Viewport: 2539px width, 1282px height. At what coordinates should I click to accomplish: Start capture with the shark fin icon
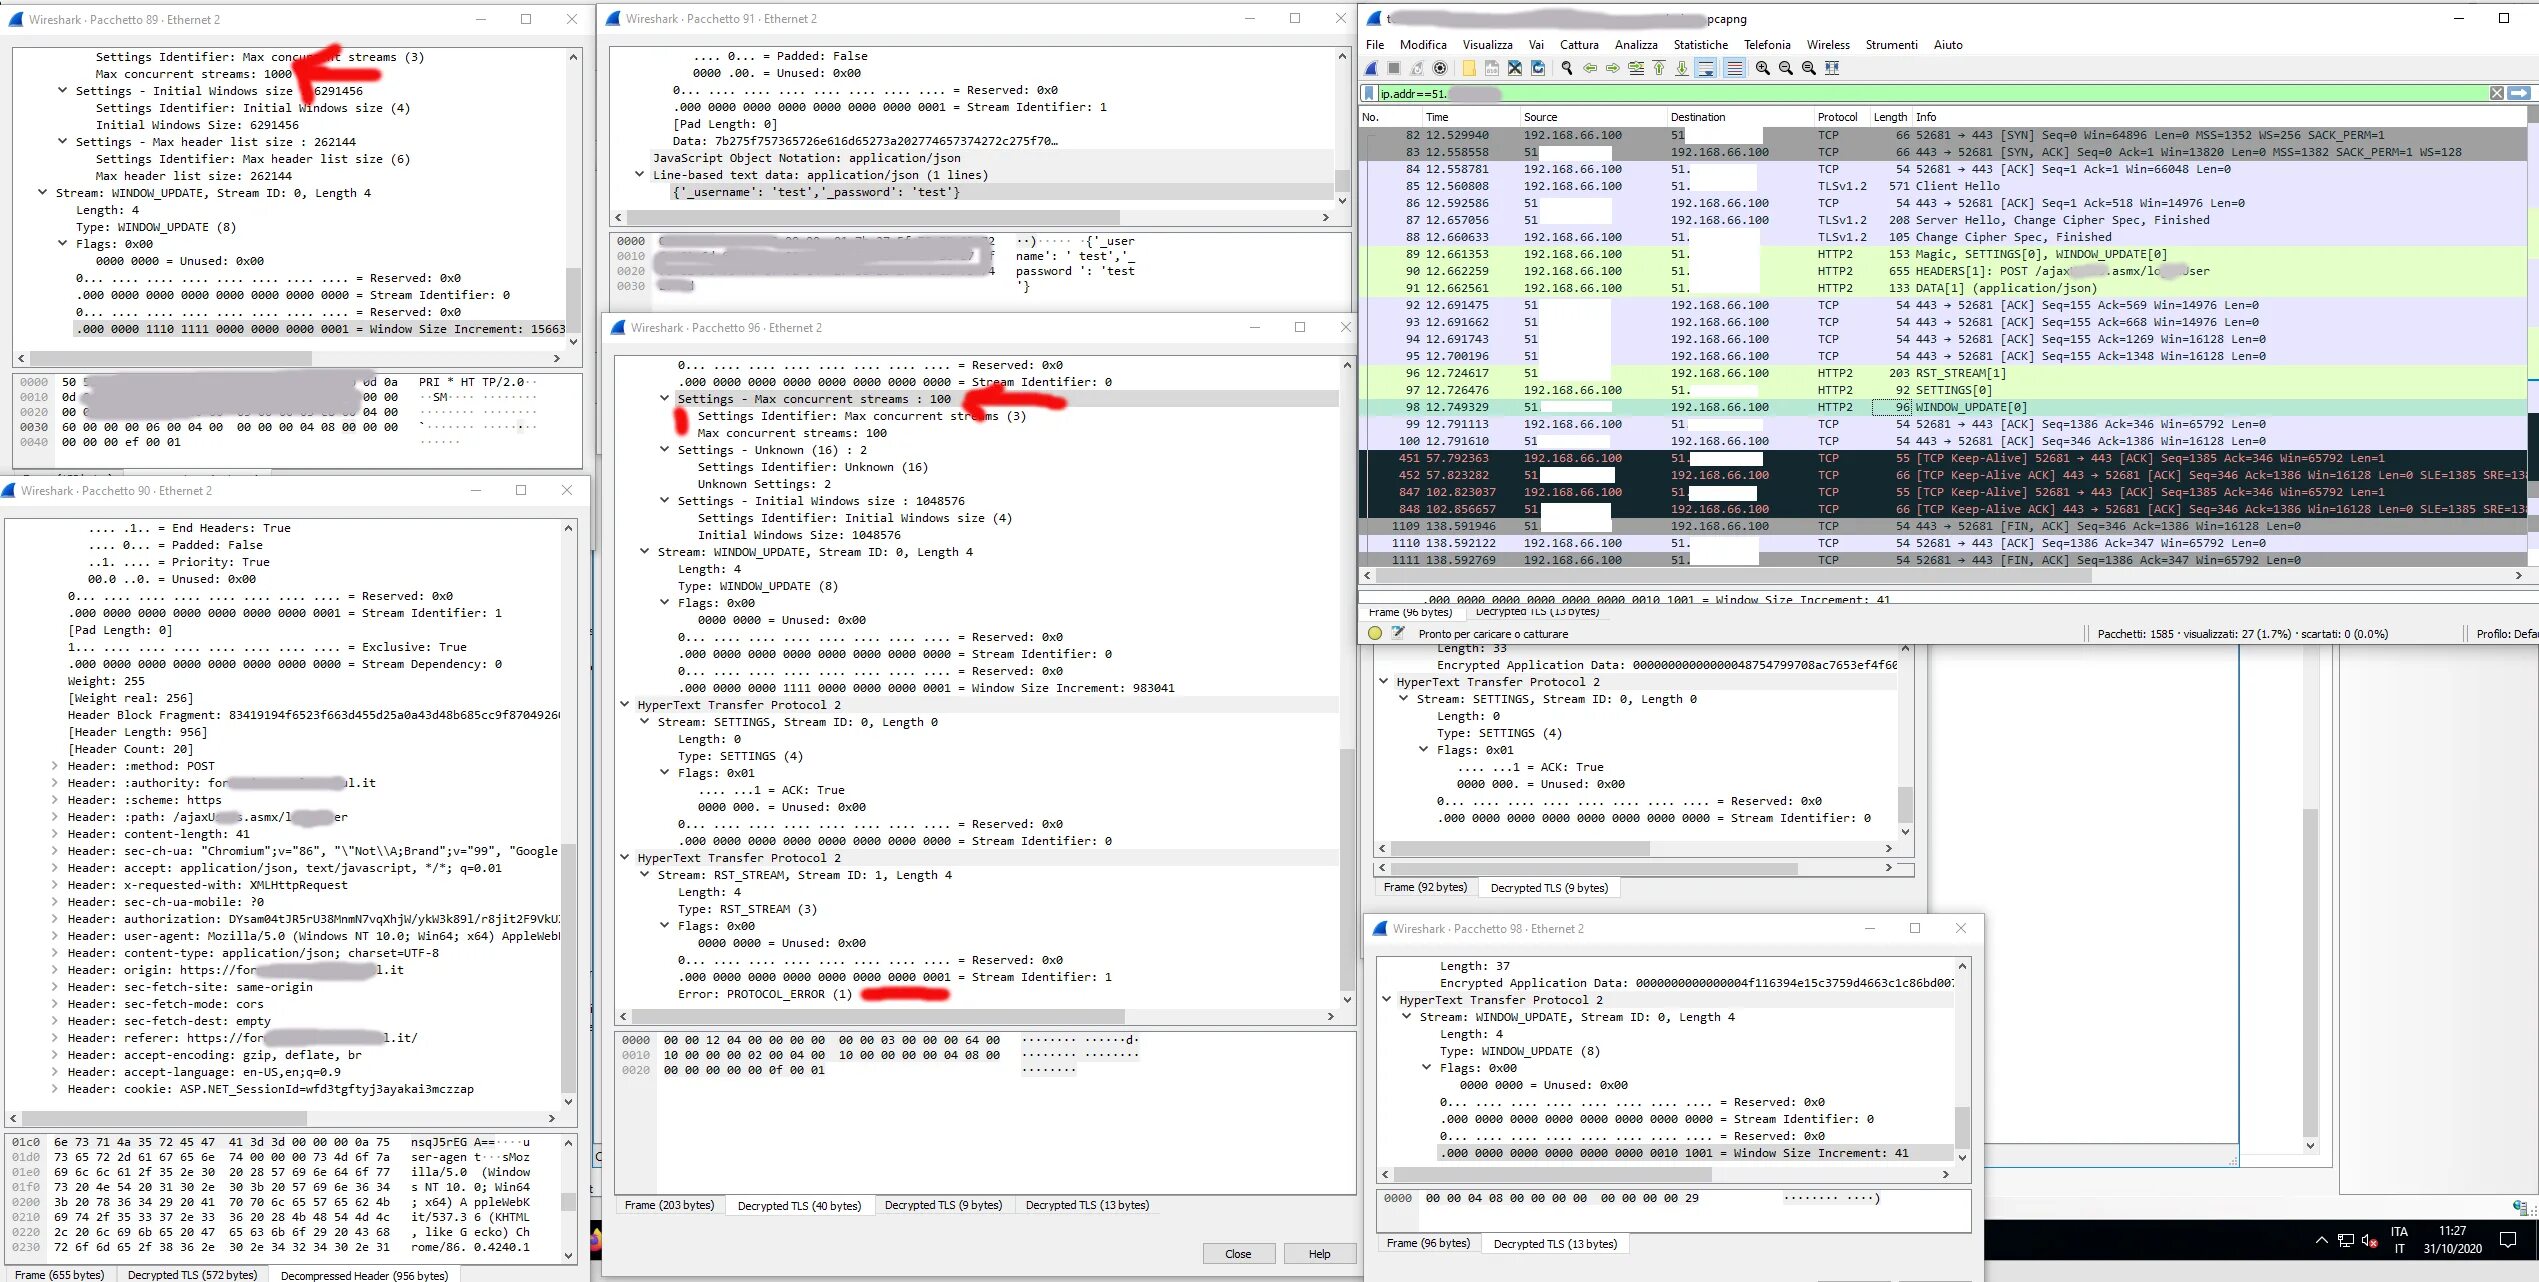(x=1371, y=68)
